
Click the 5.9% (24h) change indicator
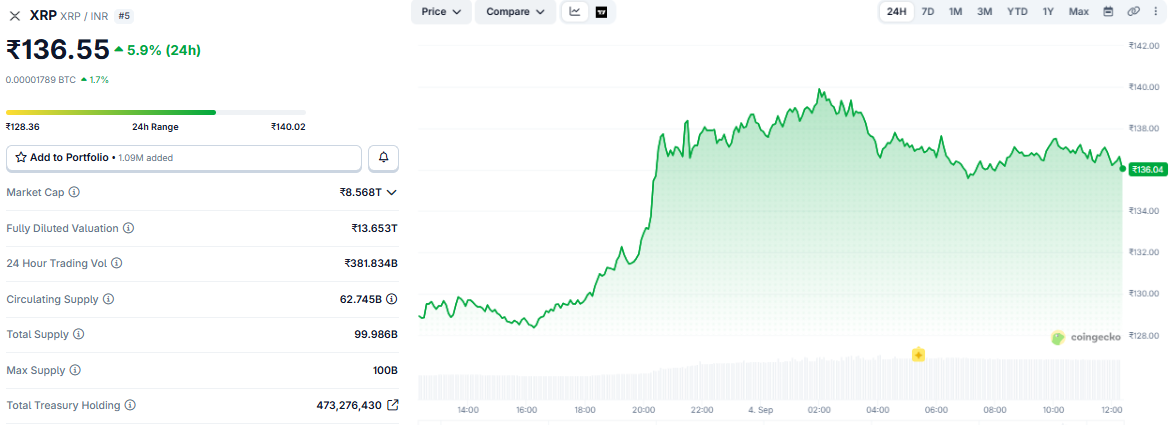[x=158, y=50]
